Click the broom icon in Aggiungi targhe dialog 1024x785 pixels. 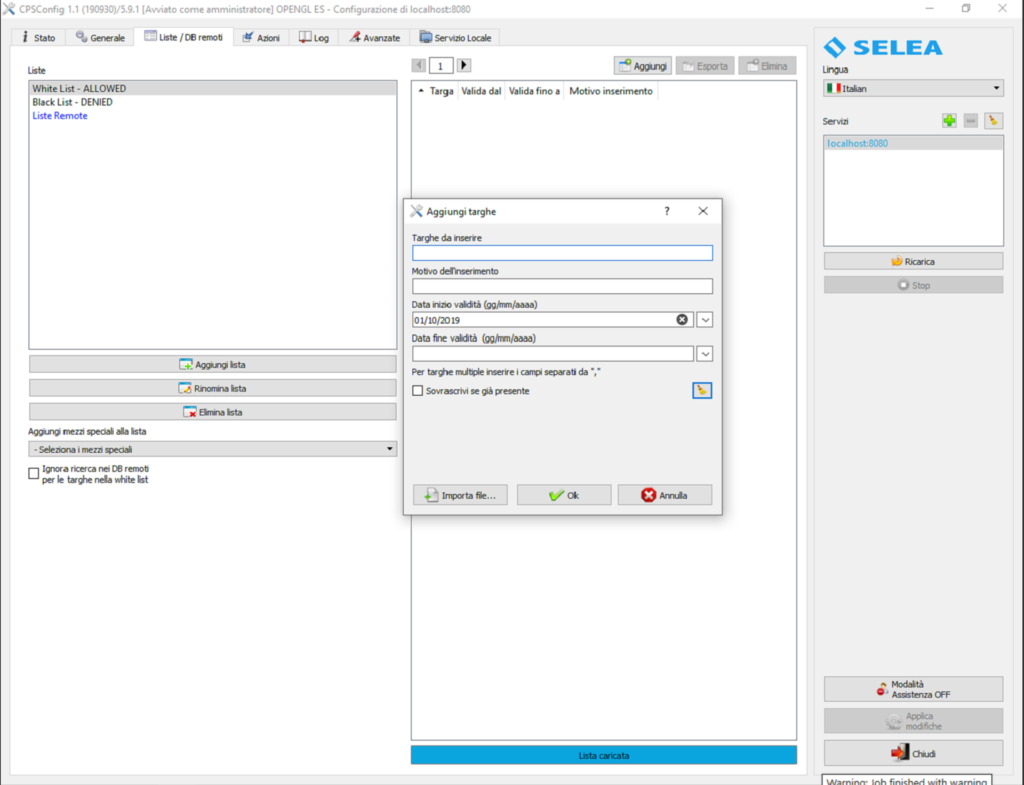(702, 390)
